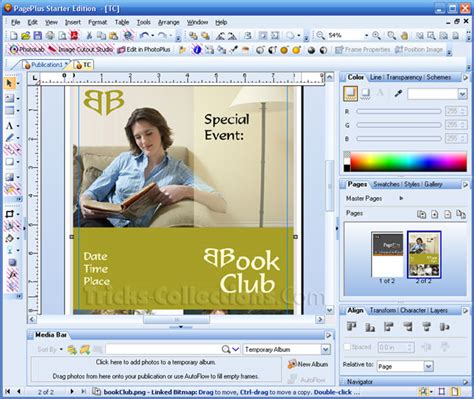This screenshot has height=399, width=474.
Task: Choose the Pen drawing tool
Action: click(9, 138)
